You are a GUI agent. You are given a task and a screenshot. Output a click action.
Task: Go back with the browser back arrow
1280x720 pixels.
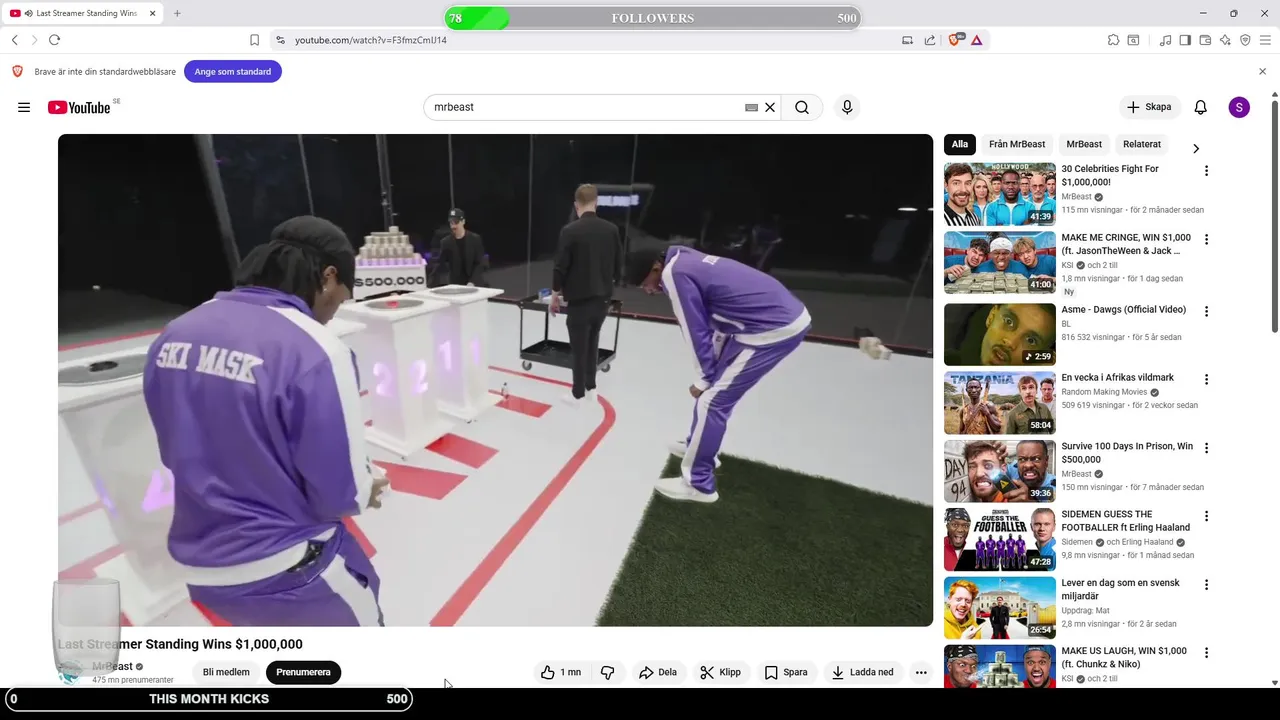15,40
